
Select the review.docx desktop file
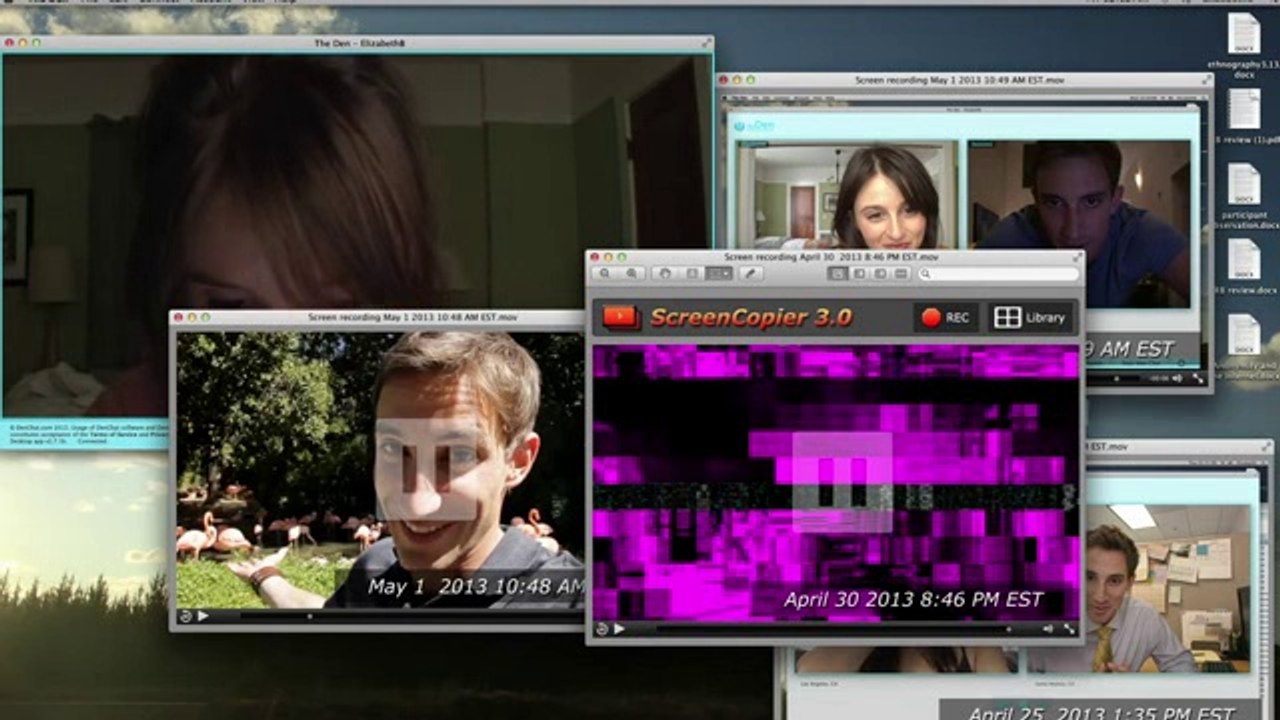1243,267
